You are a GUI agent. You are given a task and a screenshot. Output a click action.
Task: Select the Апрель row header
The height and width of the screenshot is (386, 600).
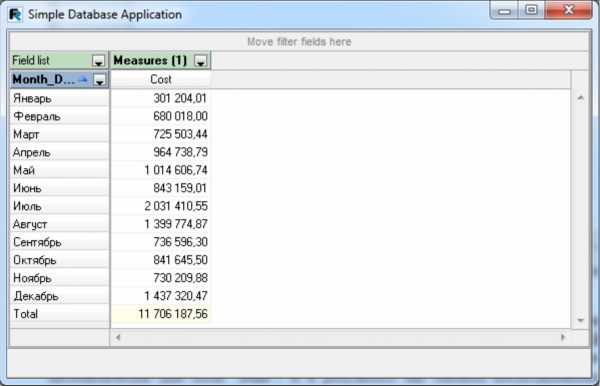click(60, 152)
